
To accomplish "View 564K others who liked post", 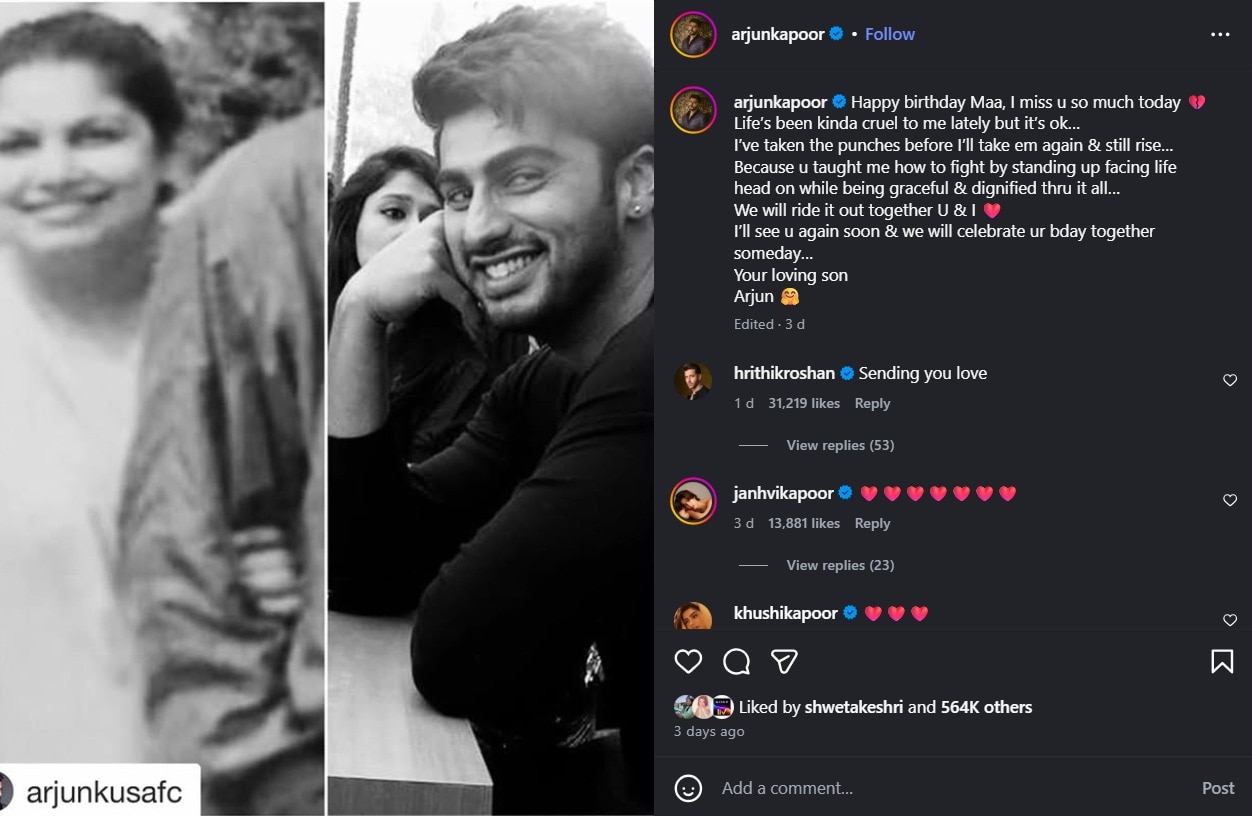I will 986,707.
